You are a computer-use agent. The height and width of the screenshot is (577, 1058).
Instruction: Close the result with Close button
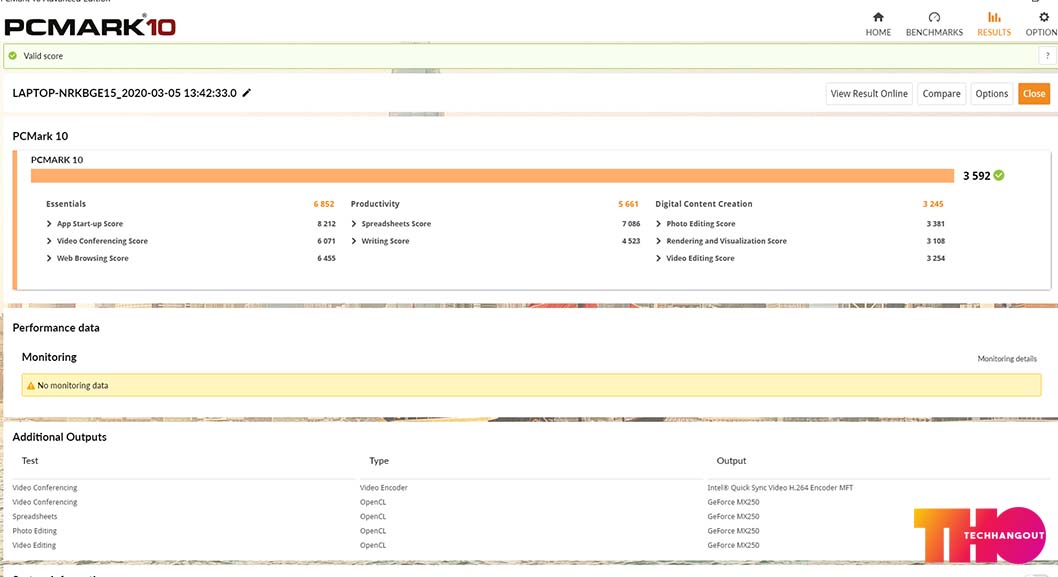point(1034,94)
